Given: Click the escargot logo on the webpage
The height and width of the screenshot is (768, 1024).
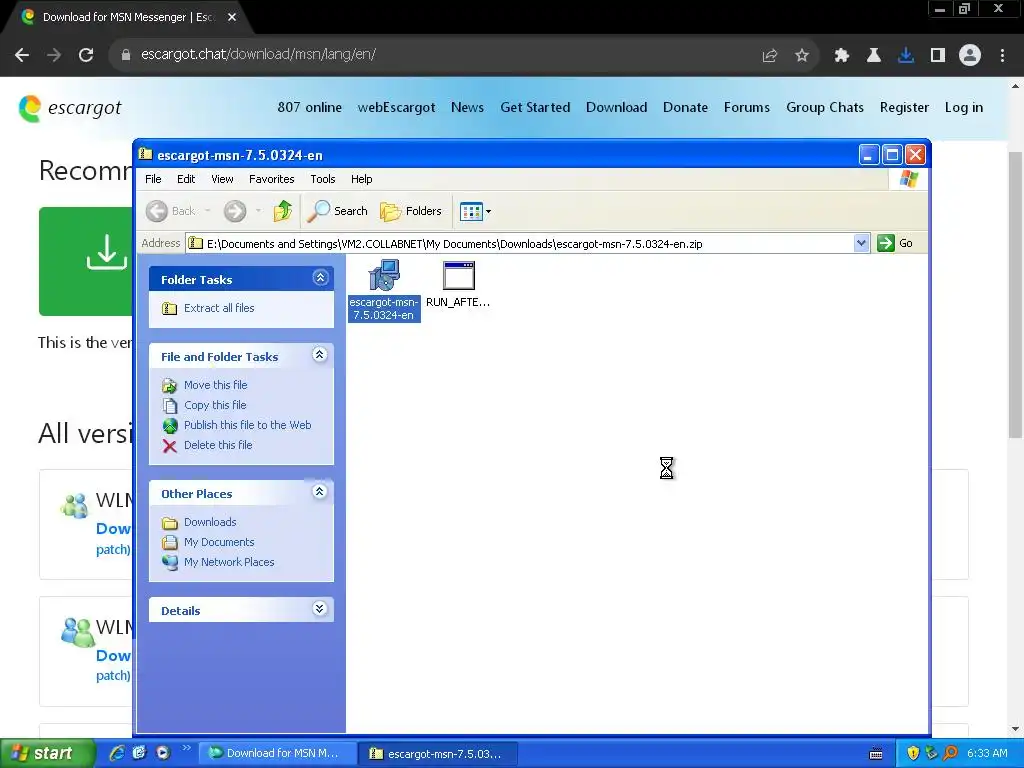Looking at the screenshot, I should coord(70,108).
